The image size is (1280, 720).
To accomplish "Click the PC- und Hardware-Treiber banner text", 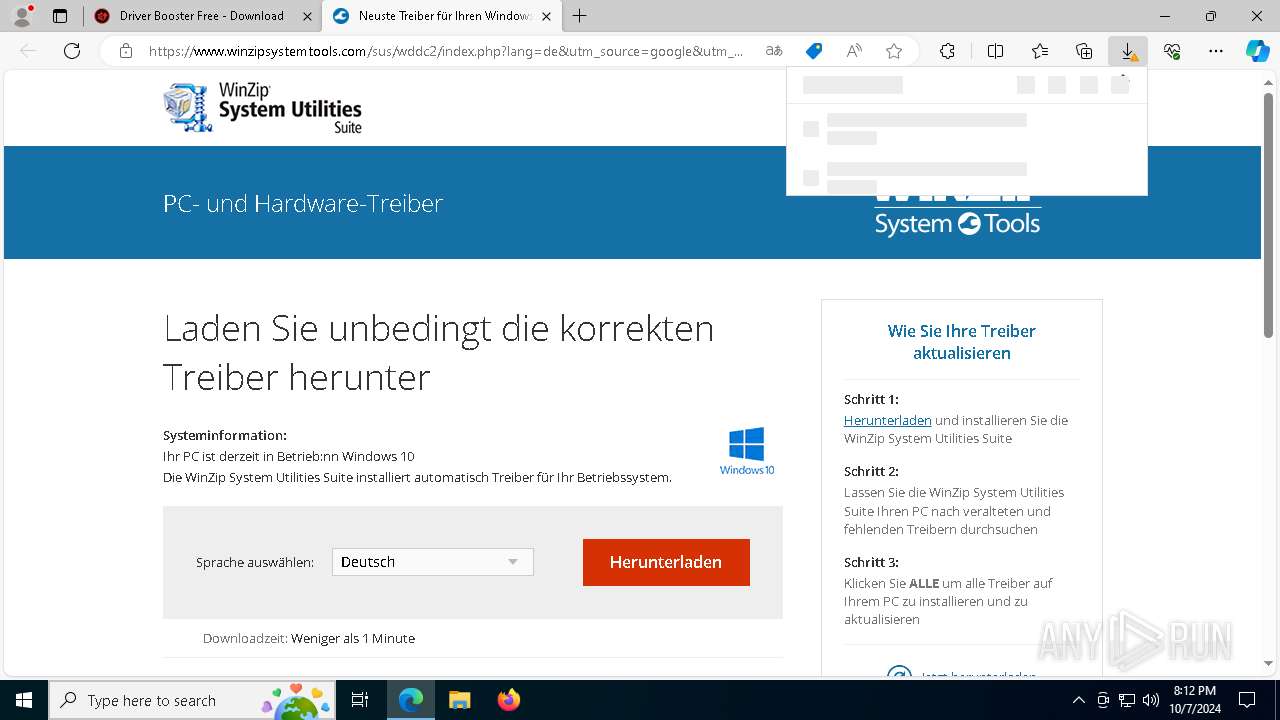I will pyautogui.click(x=303, y=203).
